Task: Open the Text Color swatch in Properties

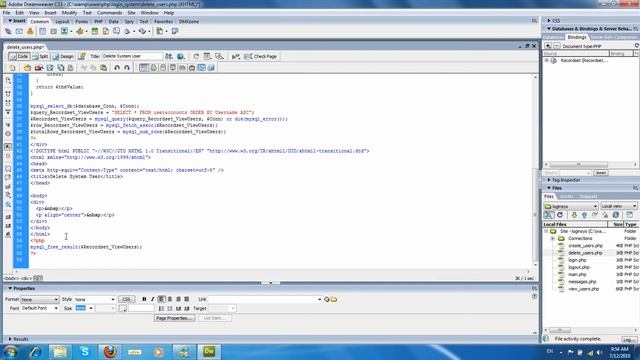Action: point(122,309)
